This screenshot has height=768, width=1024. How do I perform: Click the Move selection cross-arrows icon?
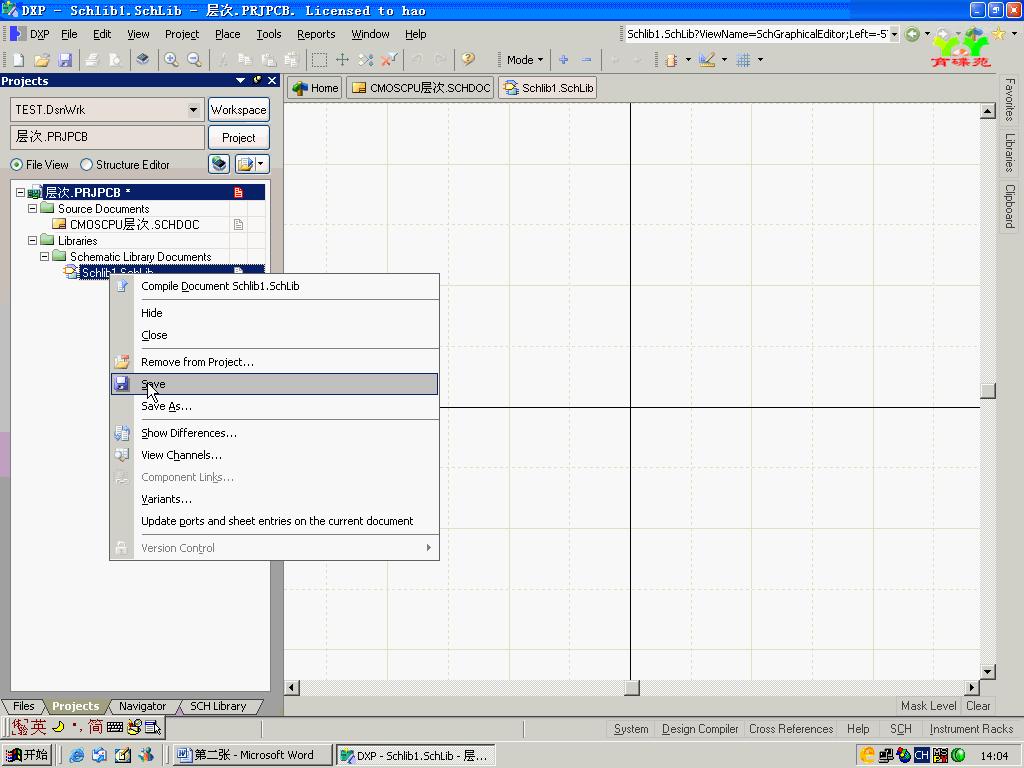pos(342,60)
